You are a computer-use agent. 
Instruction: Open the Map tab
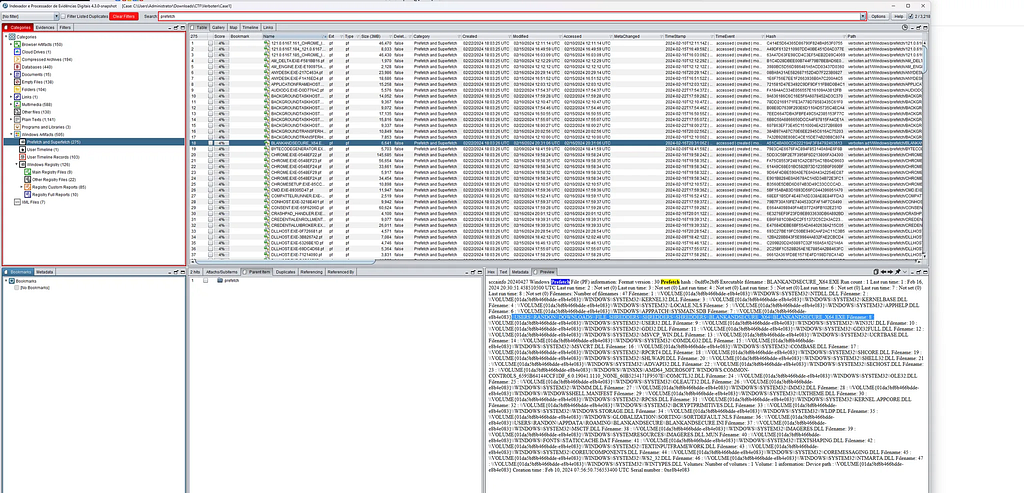coord(233,28)
